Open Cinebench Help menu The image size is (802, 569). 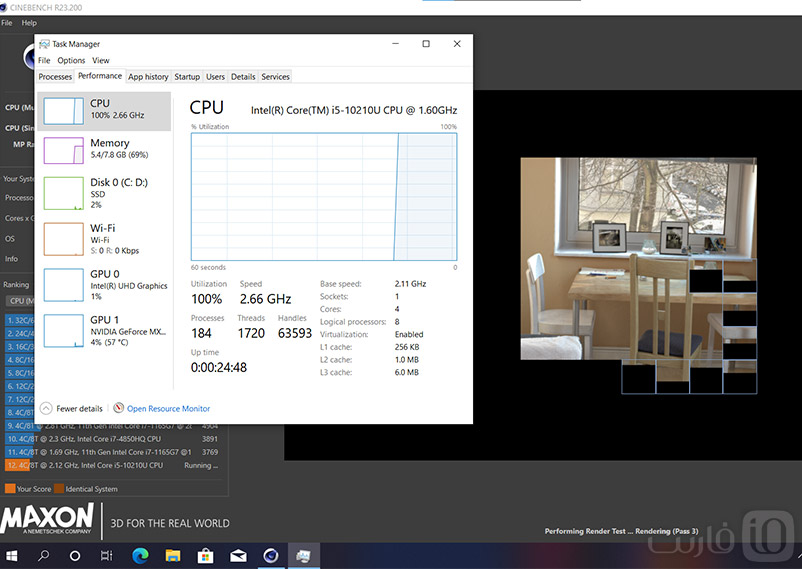[29, 23]
